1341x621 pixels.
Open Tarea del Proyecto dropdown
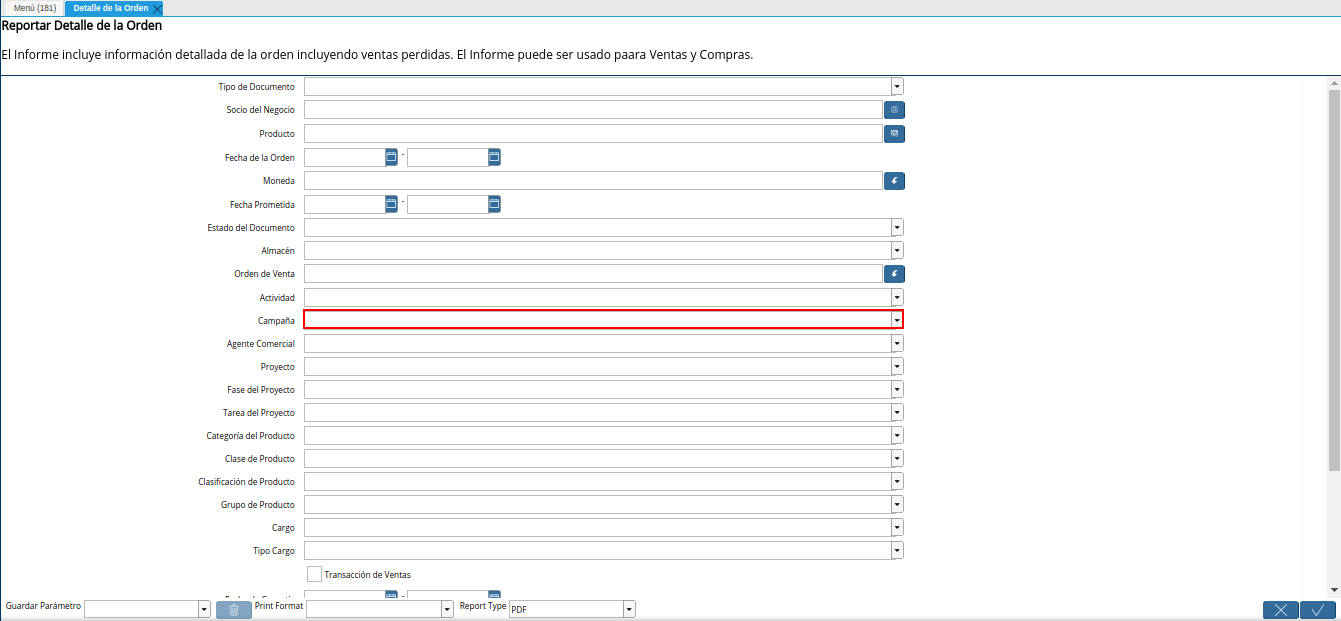click(x=897, y=413)
